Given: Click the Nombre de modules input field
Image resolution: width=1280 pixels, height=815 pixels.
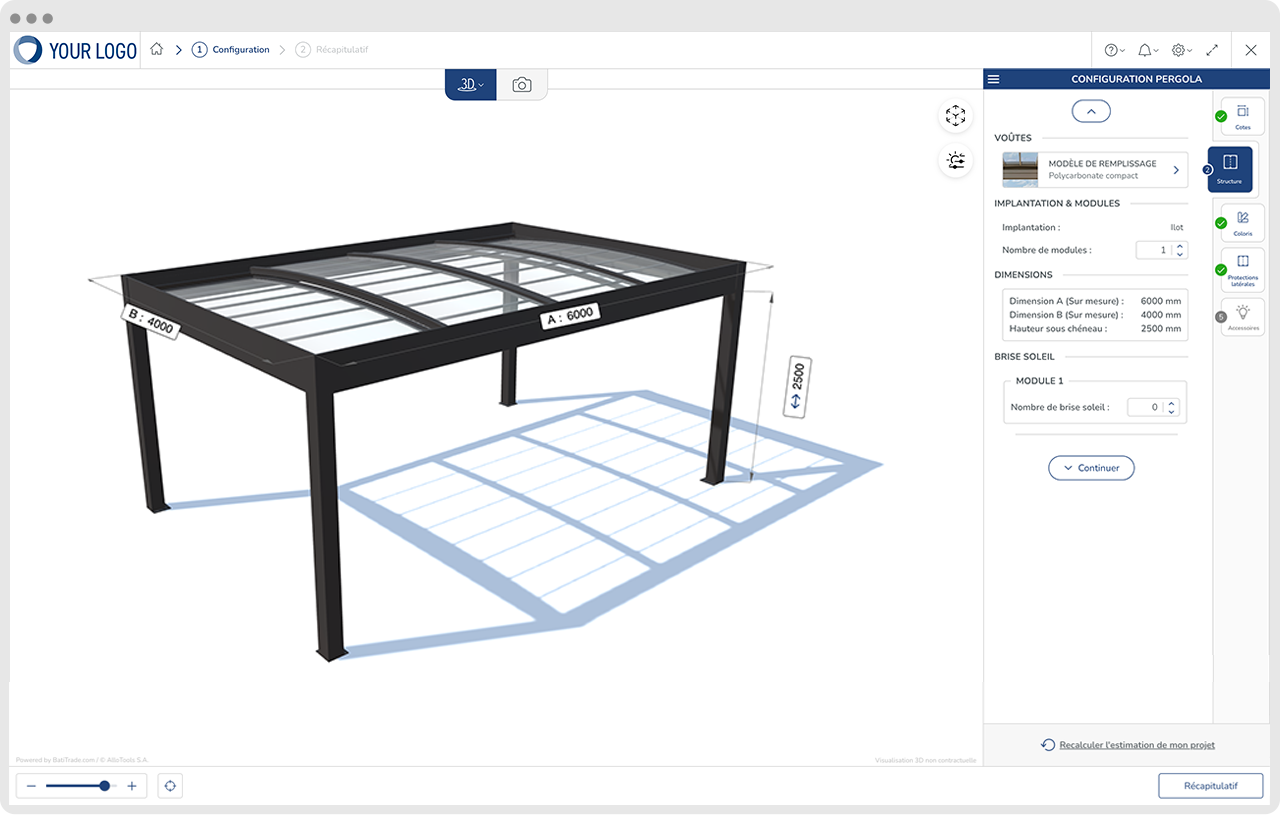Looking at the screenshot, I should click(x=1154, y=250).
